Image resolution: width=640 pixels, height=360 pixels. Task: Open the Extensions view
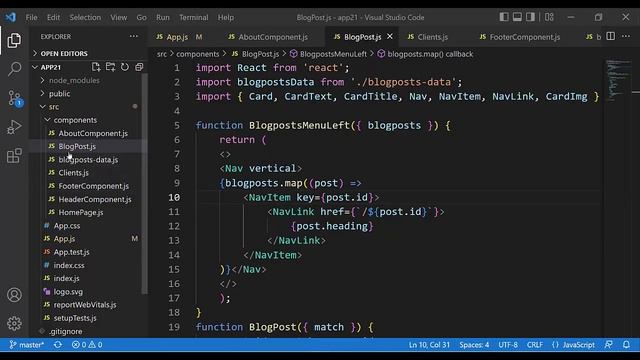tap(14, 156)
